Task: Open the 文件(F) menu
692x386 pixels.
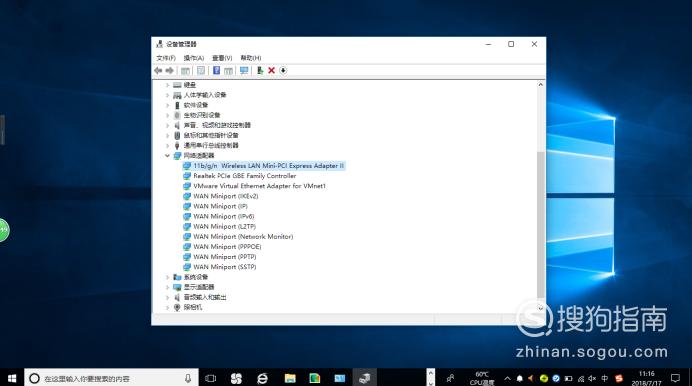Action: (165, 58)
